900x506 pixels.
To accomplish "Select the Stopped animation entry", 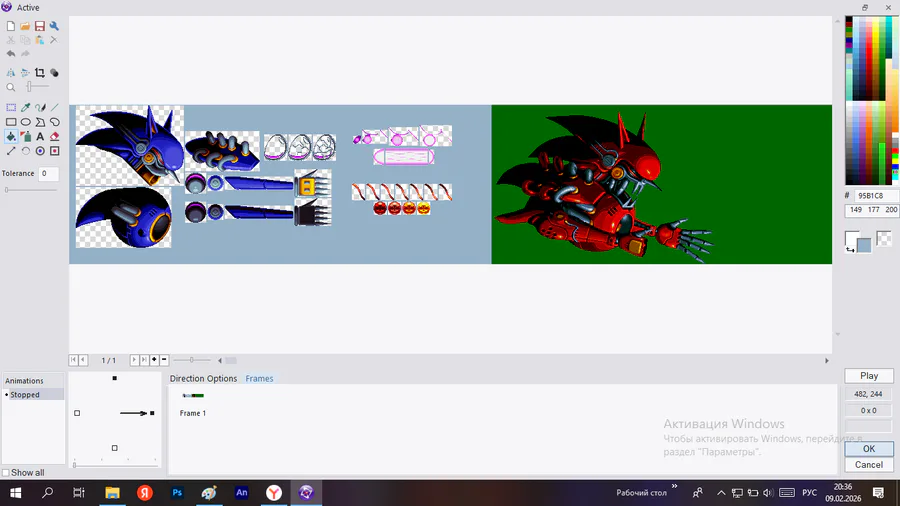I will pos(33,395).
